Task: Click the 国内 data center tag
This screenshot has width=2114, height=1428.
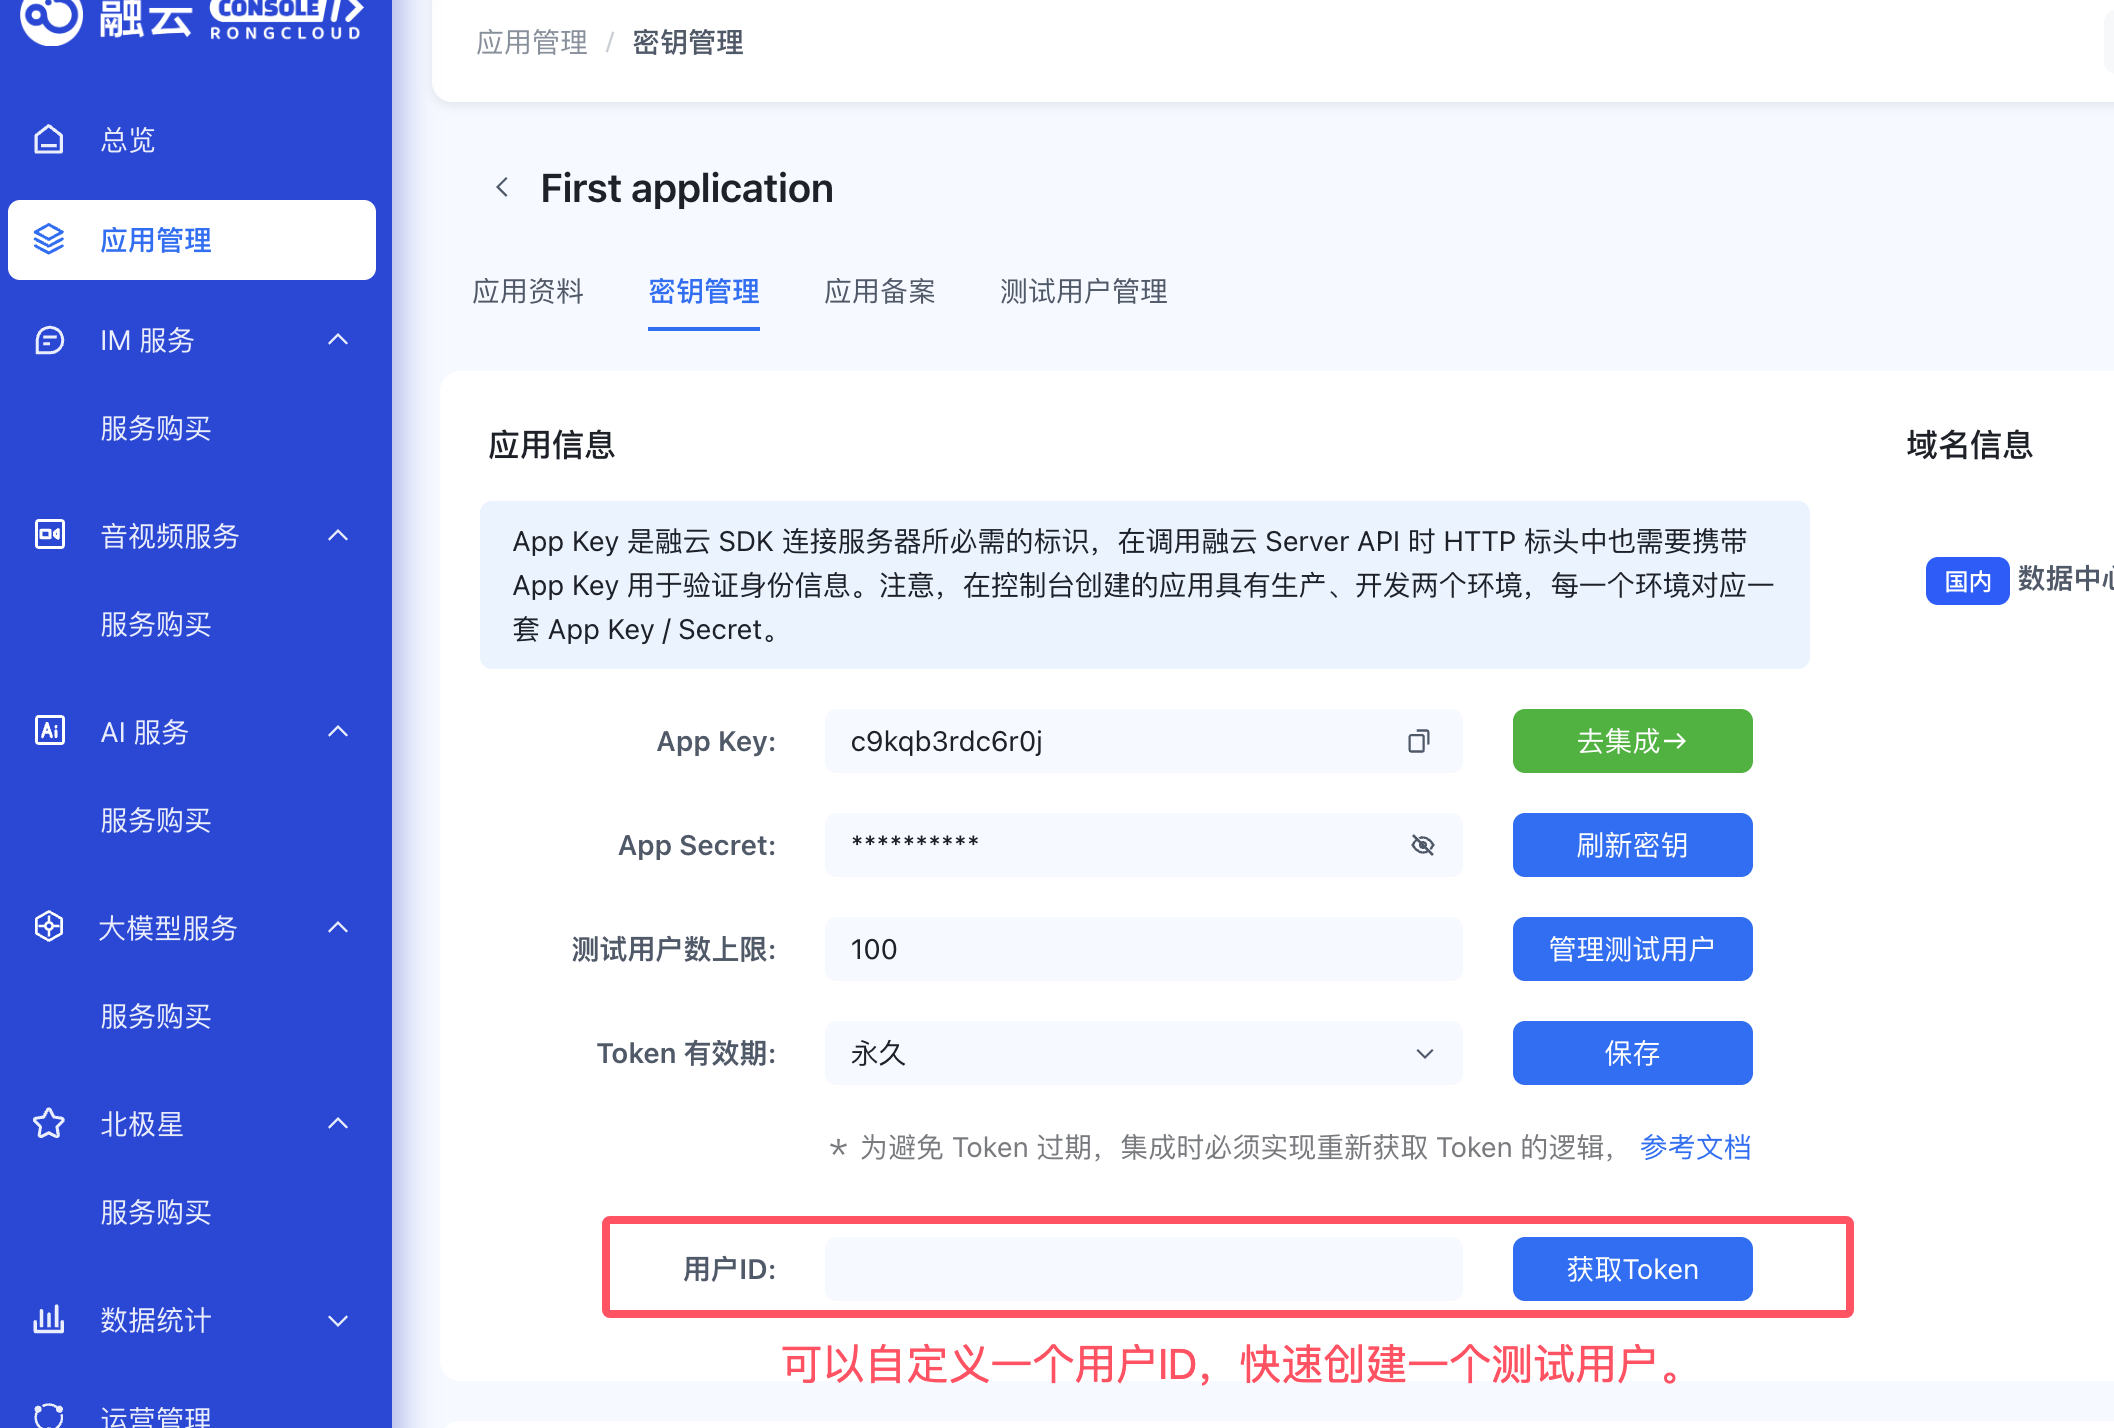Action: (1967, 581)
